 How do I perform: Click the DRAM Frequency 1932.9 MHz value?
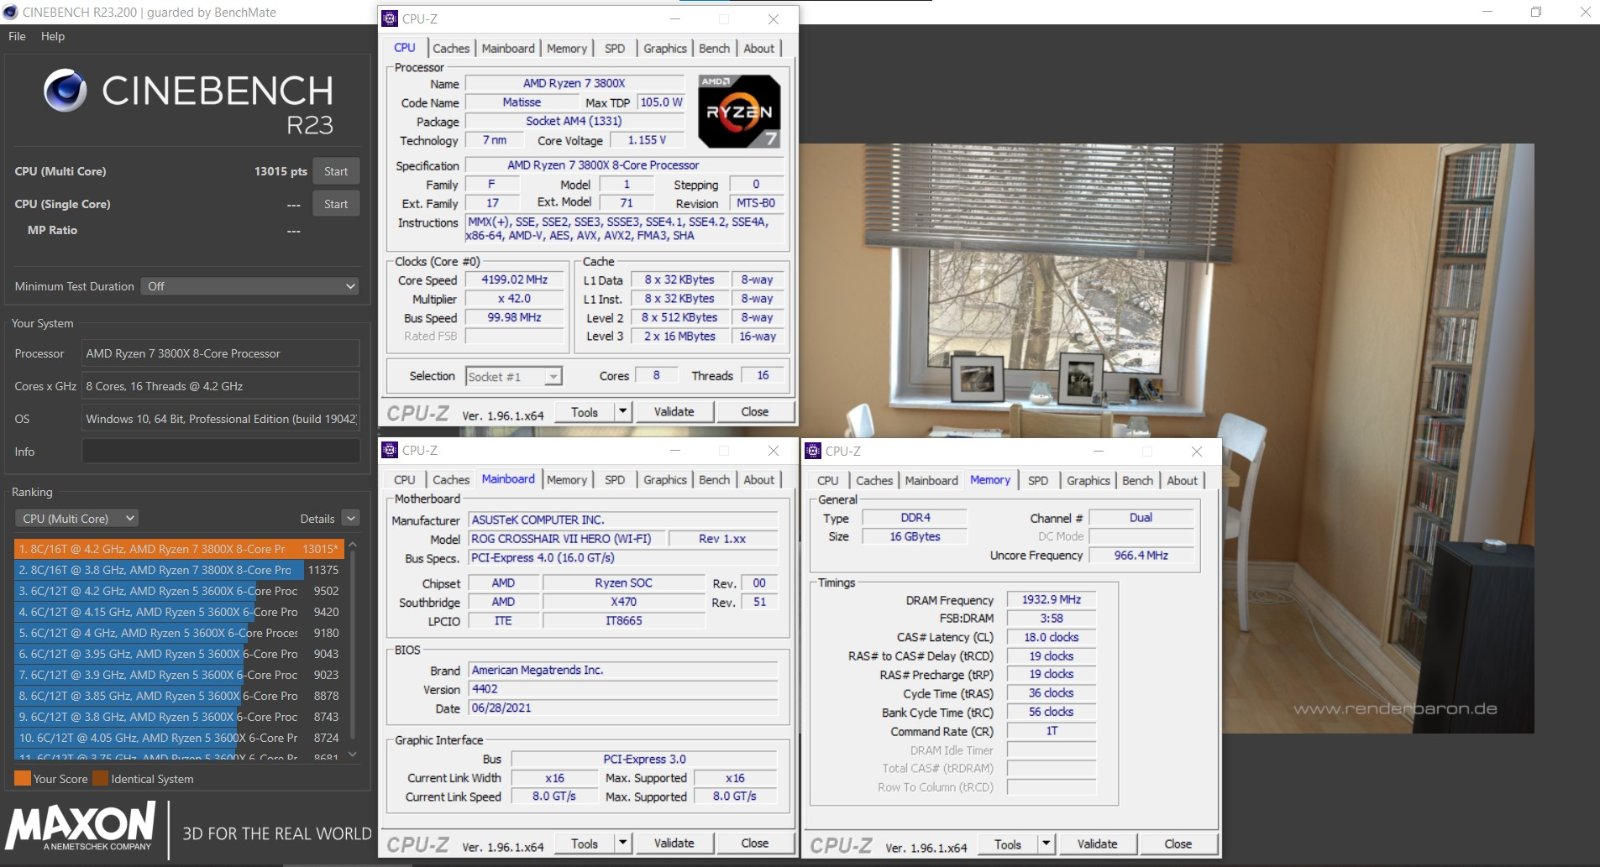(1051, 600)
